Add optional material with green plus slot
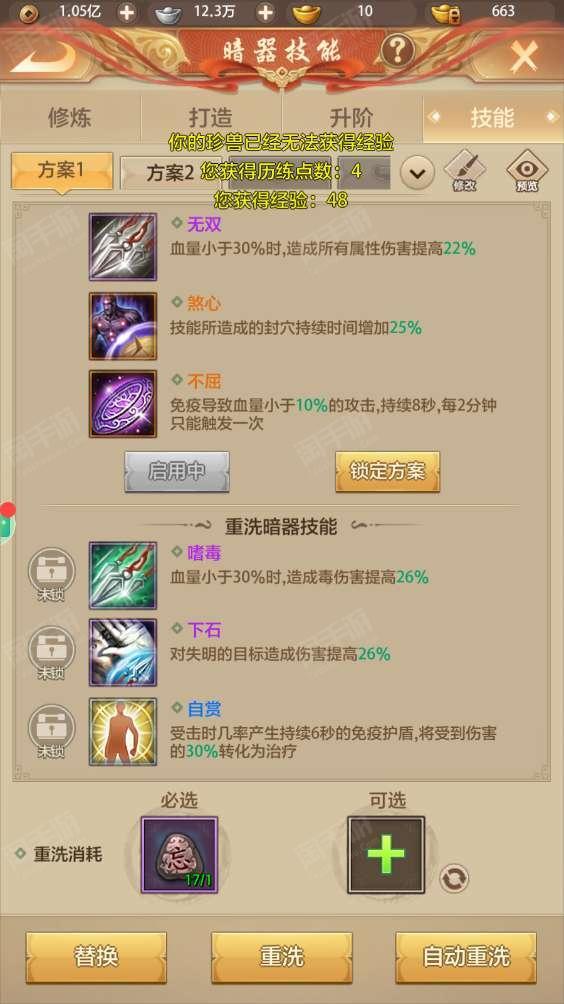This screenshot has height=1004, width=564. tap(386, 854)
